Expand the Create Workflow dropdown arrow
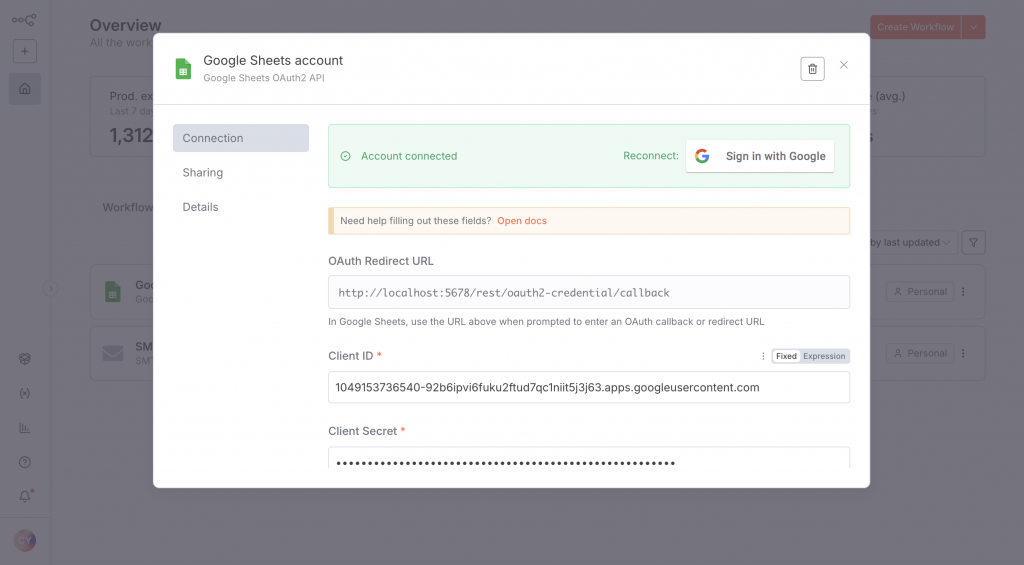This screenshot has width=1024, height=565. click(973, 27)
